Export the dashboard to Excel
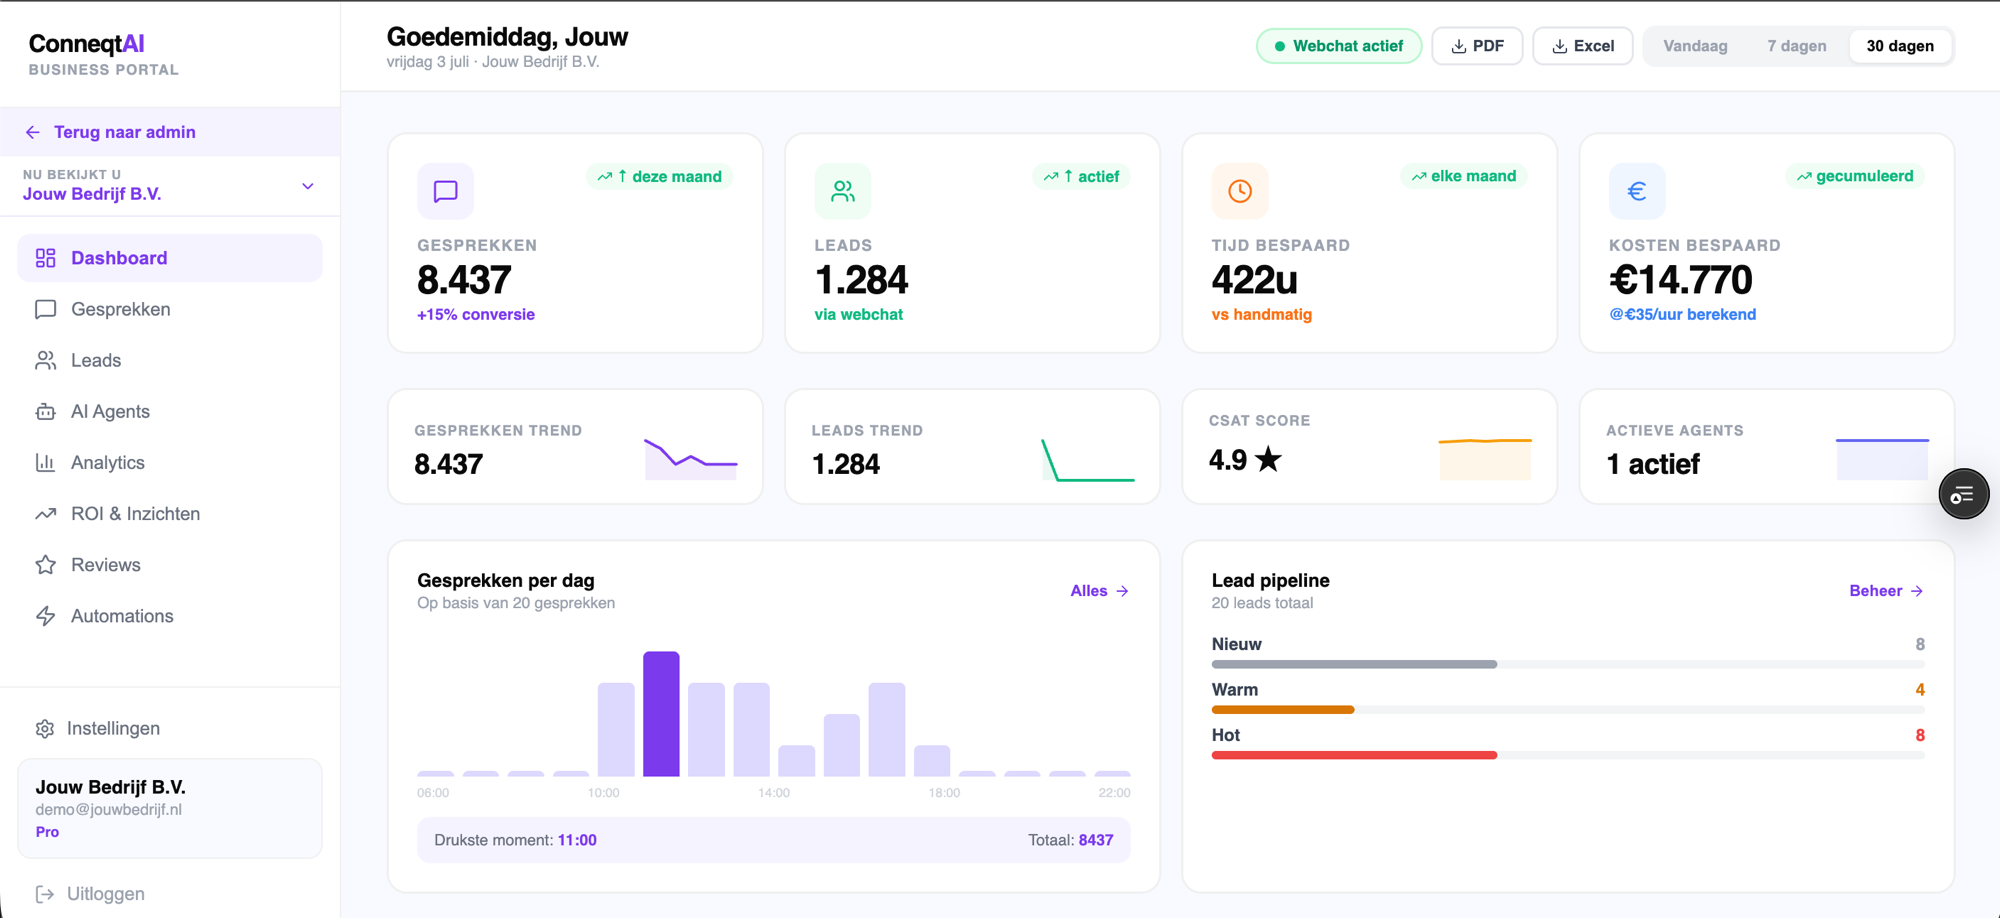The height and width of the screenshot is (918, 2000). tap(1583, 46)
